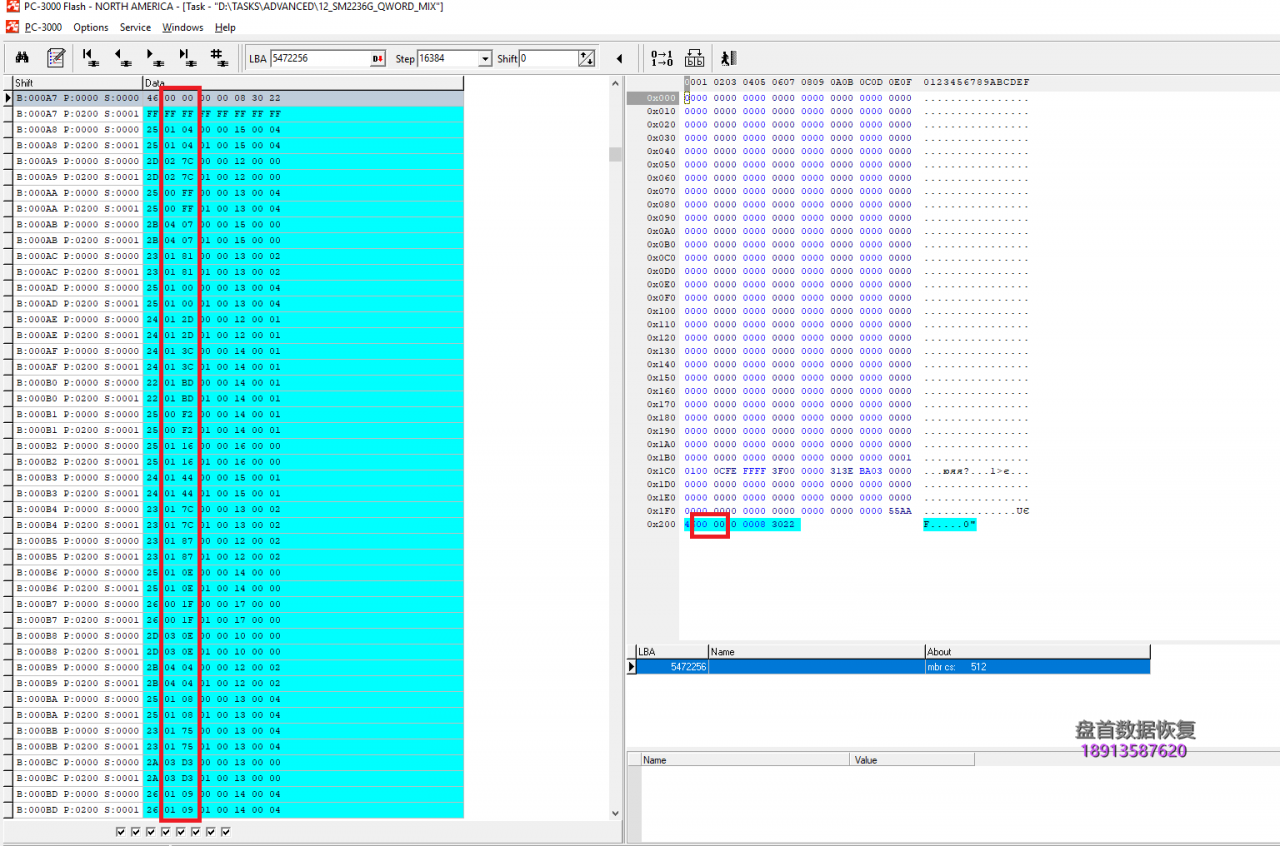Click the Shift value input field
The height and width of the screenshot is (846, 1280).
[x=547, y=59]
